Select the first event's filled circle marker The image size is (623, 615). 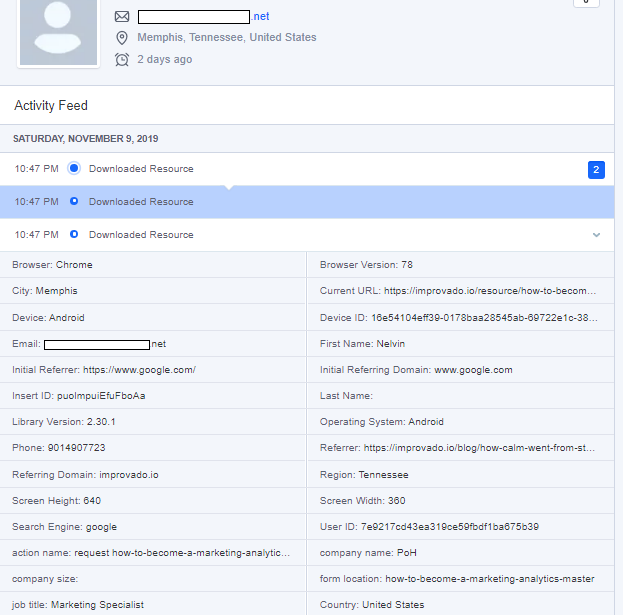(x=74, y=169)
